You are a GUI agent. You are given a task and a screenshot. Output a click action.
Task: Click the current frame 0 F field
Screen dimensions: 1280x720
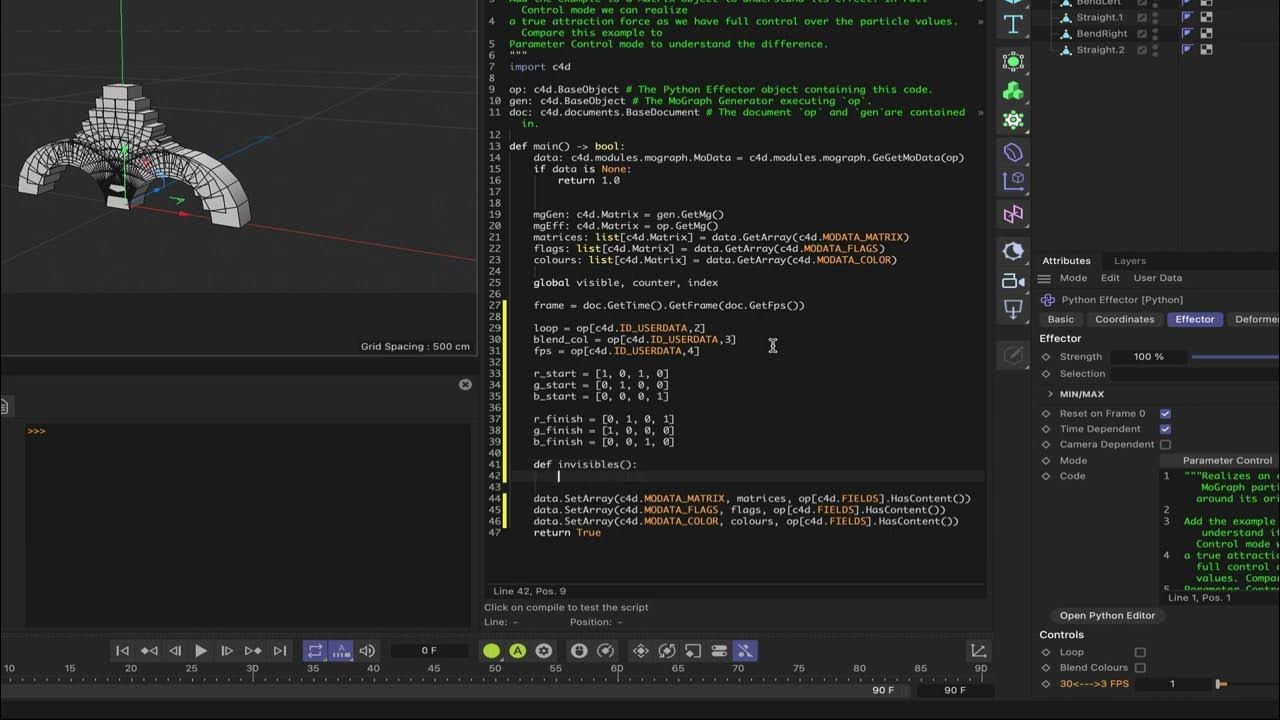(x=429, y=651)
